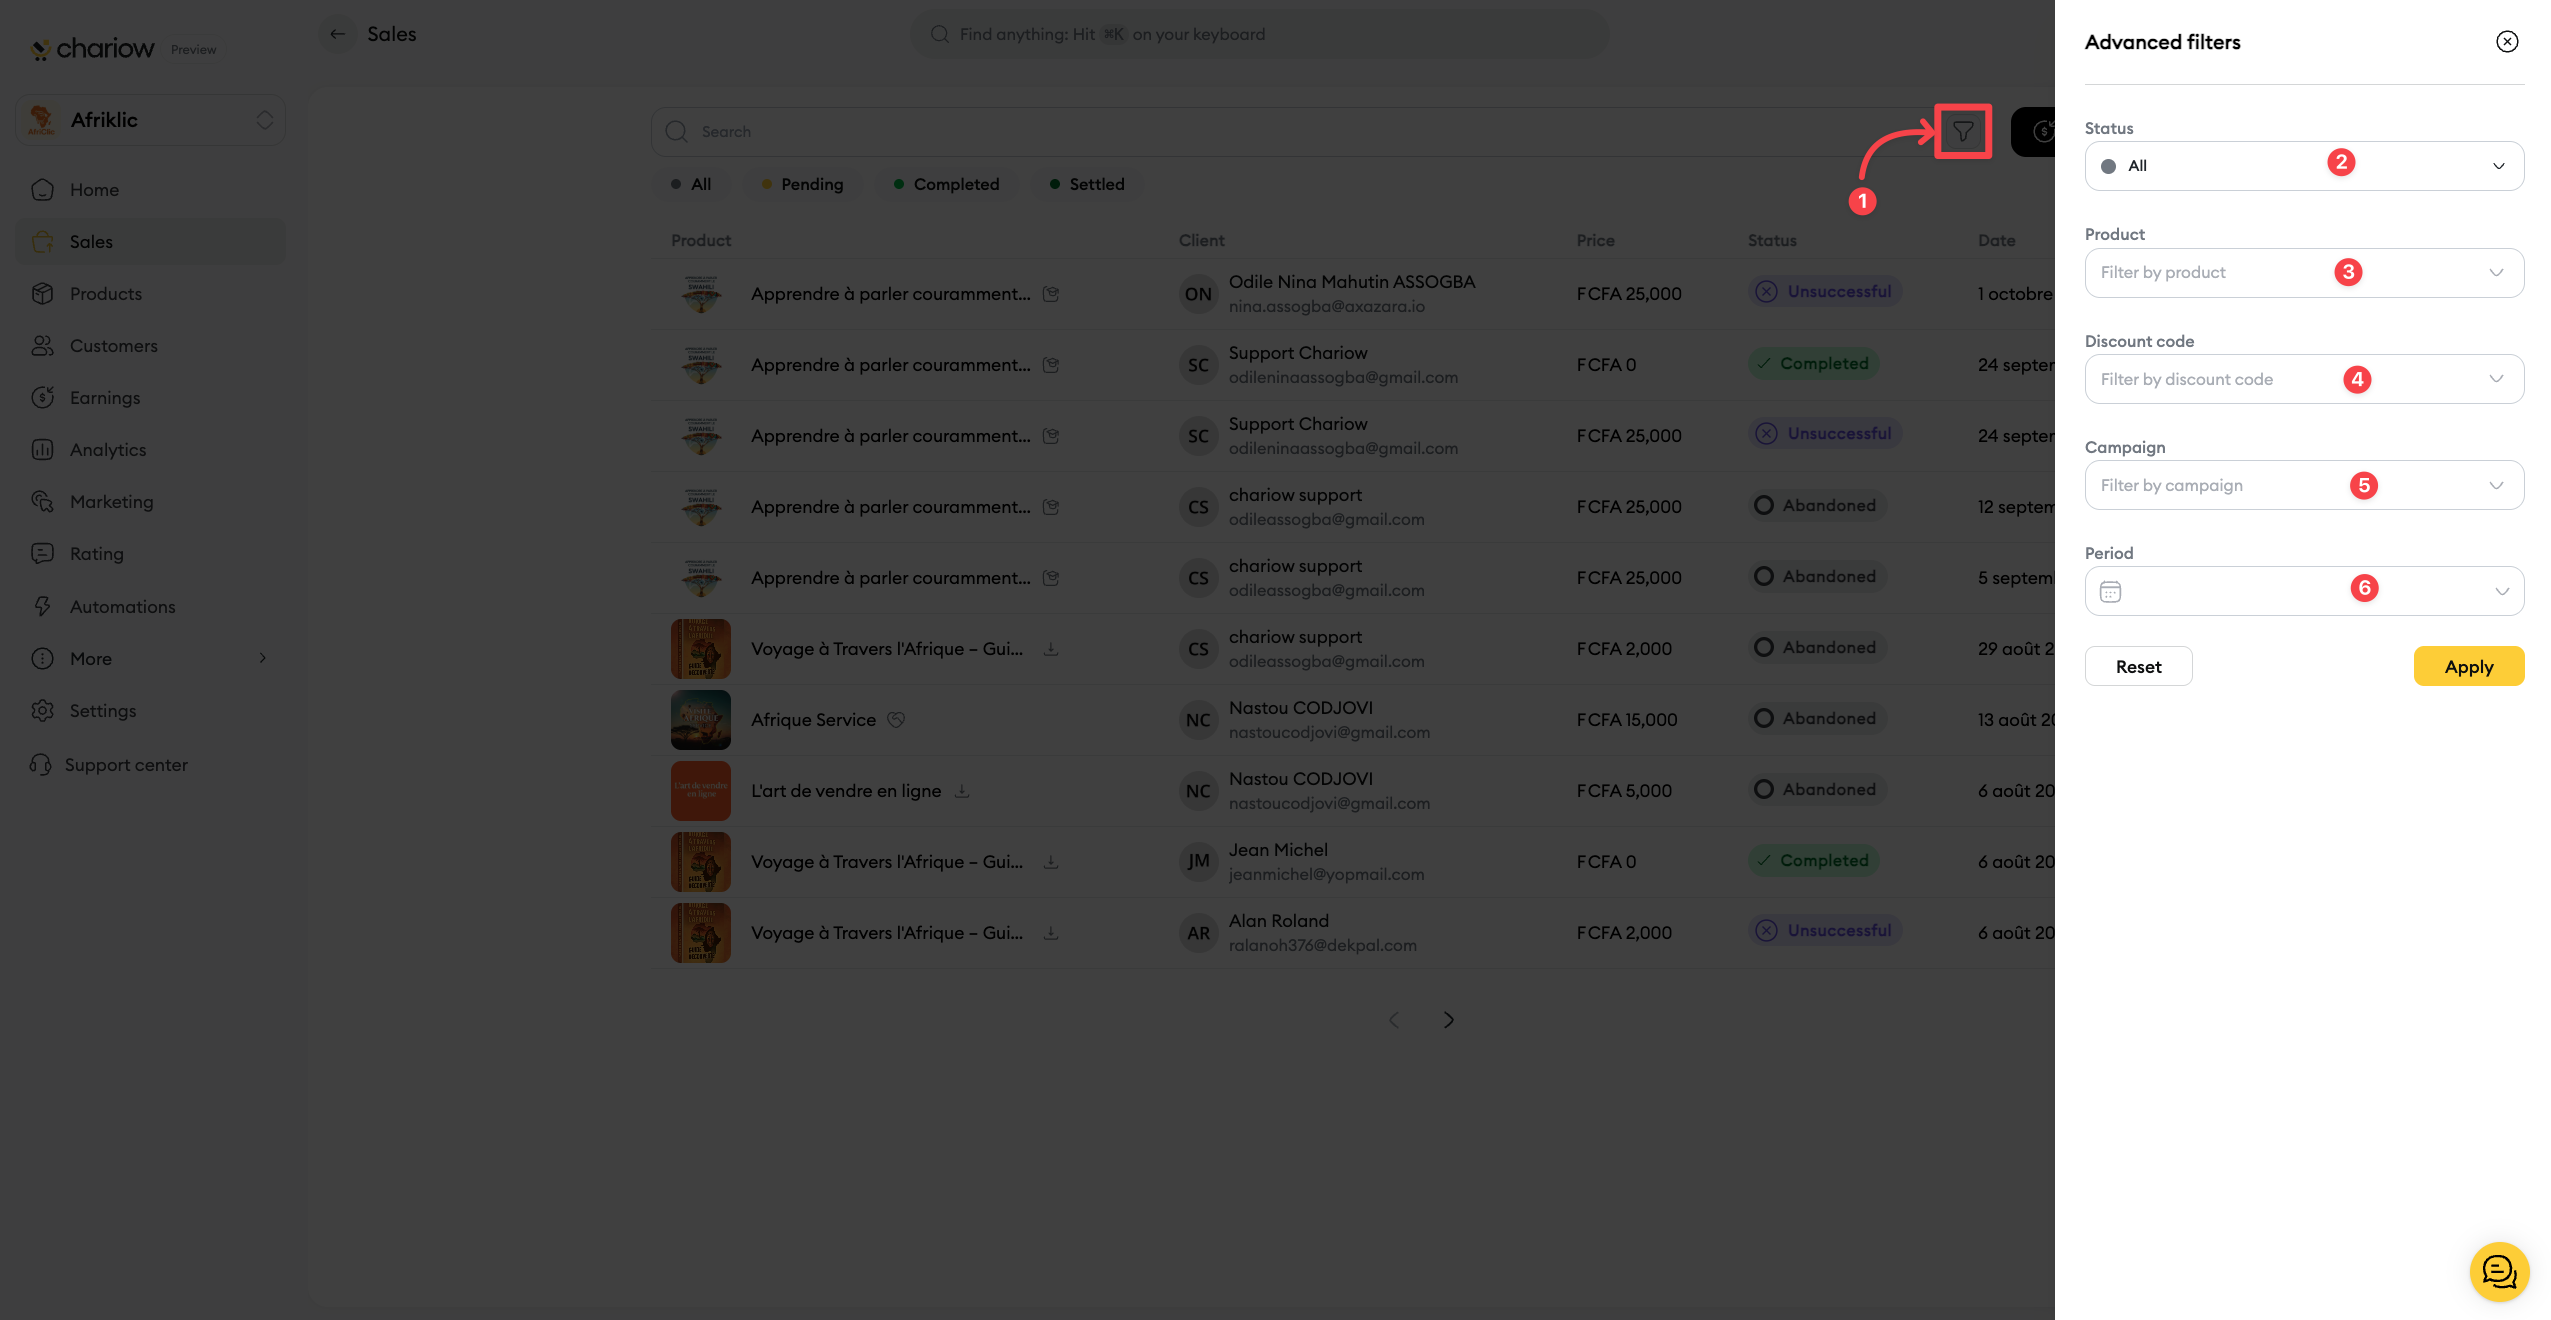Open Automations in the sidebar
This screenshot has width=2551, height=1320.
[122, 607]
